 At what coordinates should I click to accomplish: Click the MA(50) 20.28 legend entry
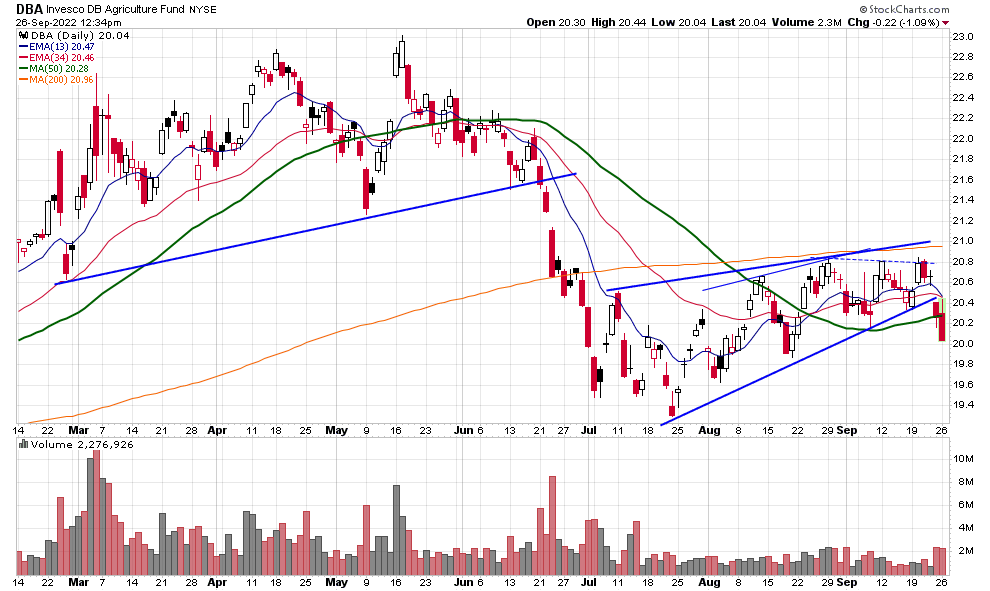[x=54, y=68]
